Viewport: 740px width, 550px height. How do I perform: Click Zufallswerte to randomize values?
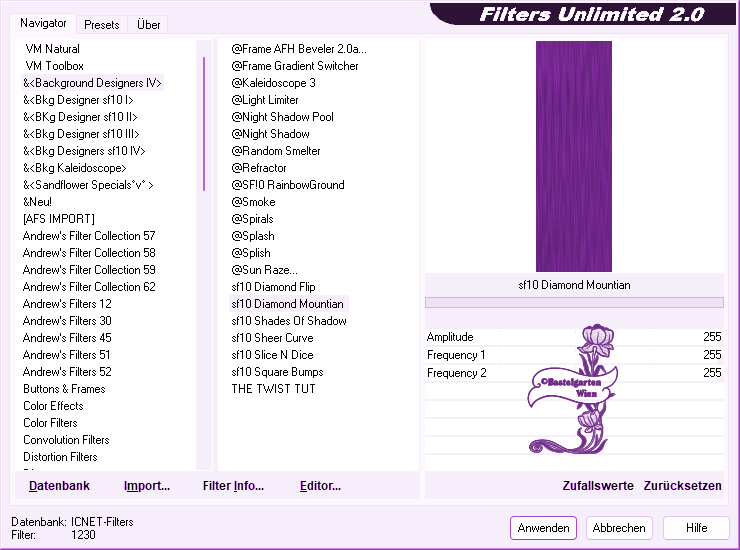click(598, 486)
